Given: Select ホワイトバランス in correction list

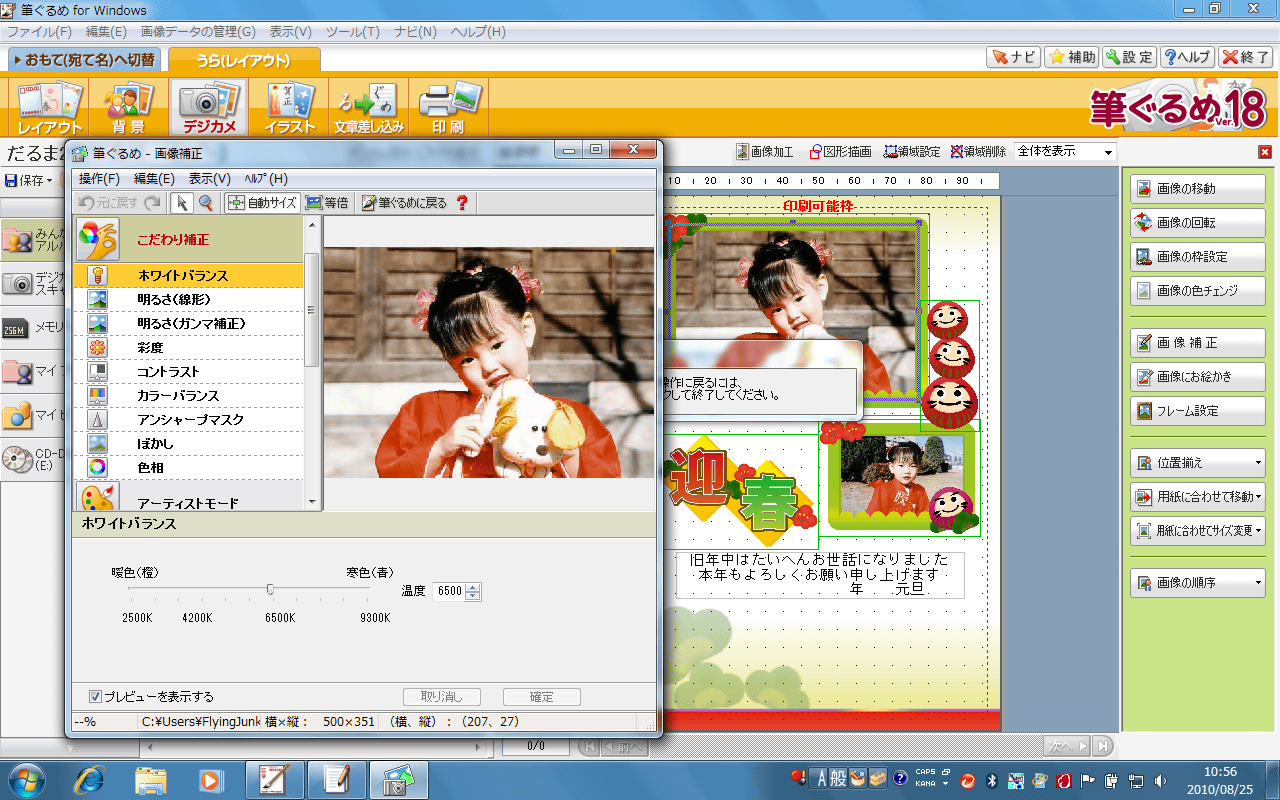Looking at the screenshot, I should pos(188,276).
